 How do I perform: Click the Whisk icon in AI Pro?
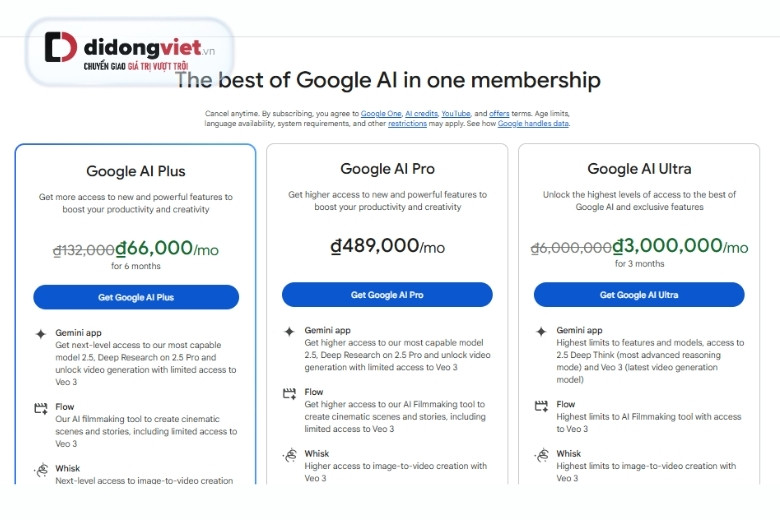pos(289,454)
